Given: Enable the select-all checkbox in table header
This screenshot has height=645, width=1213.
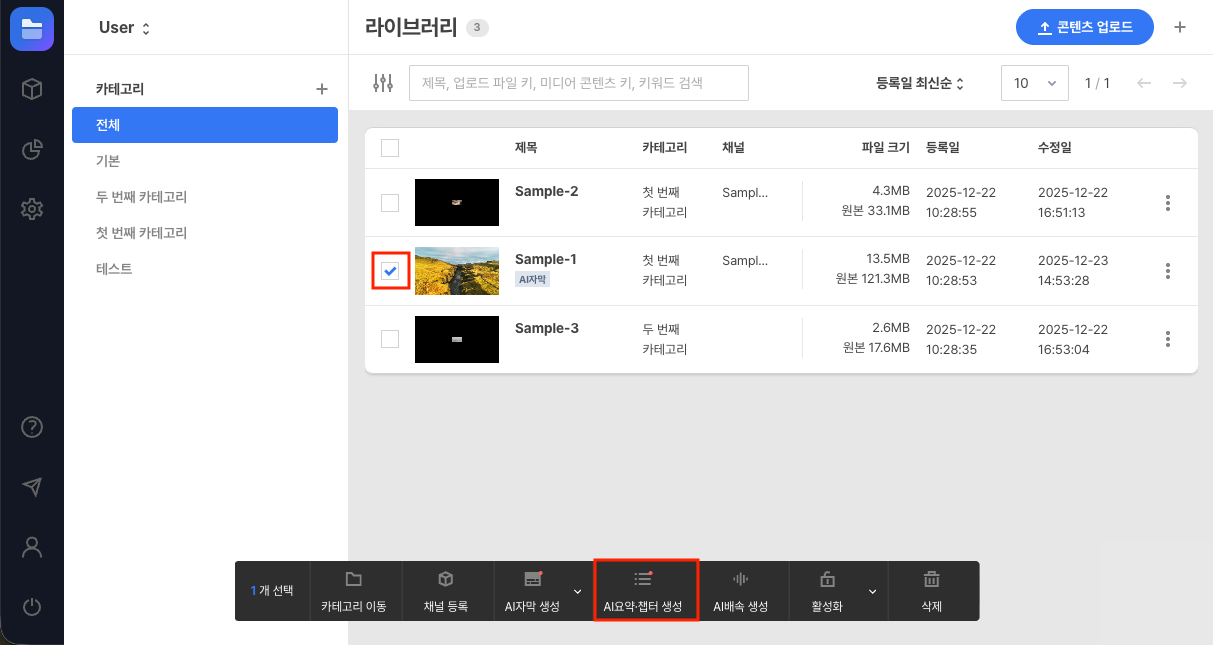Looking at the screenshot, I should click(x=390, y=147).
